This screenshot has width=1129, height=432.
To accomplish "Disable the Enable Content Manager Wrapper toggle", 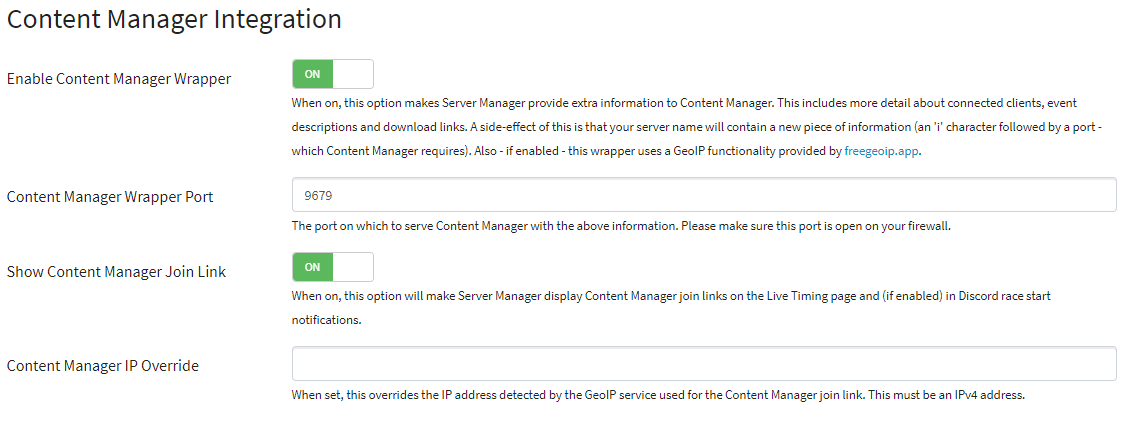I will (332, 74).
